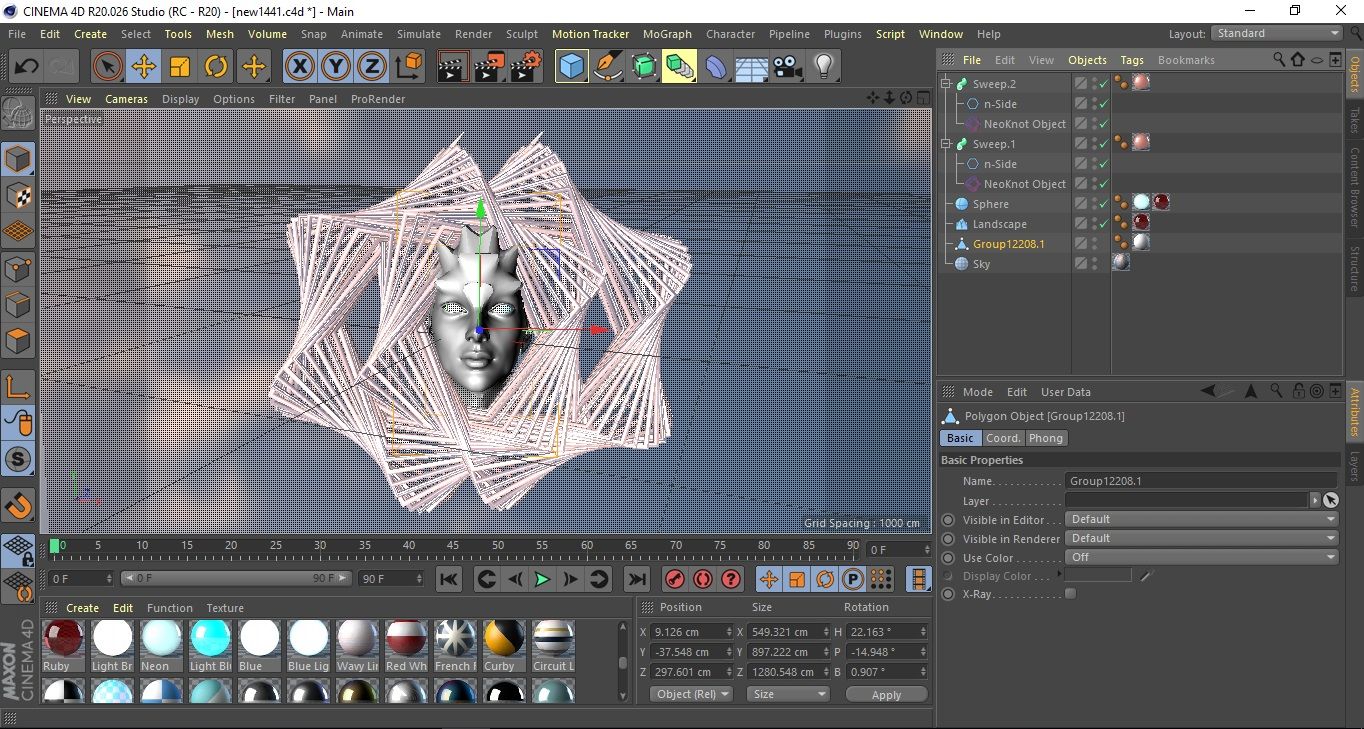Switch to the Coord. tab
This screenshot has height=729, width=1364.
click(1002, 438)
